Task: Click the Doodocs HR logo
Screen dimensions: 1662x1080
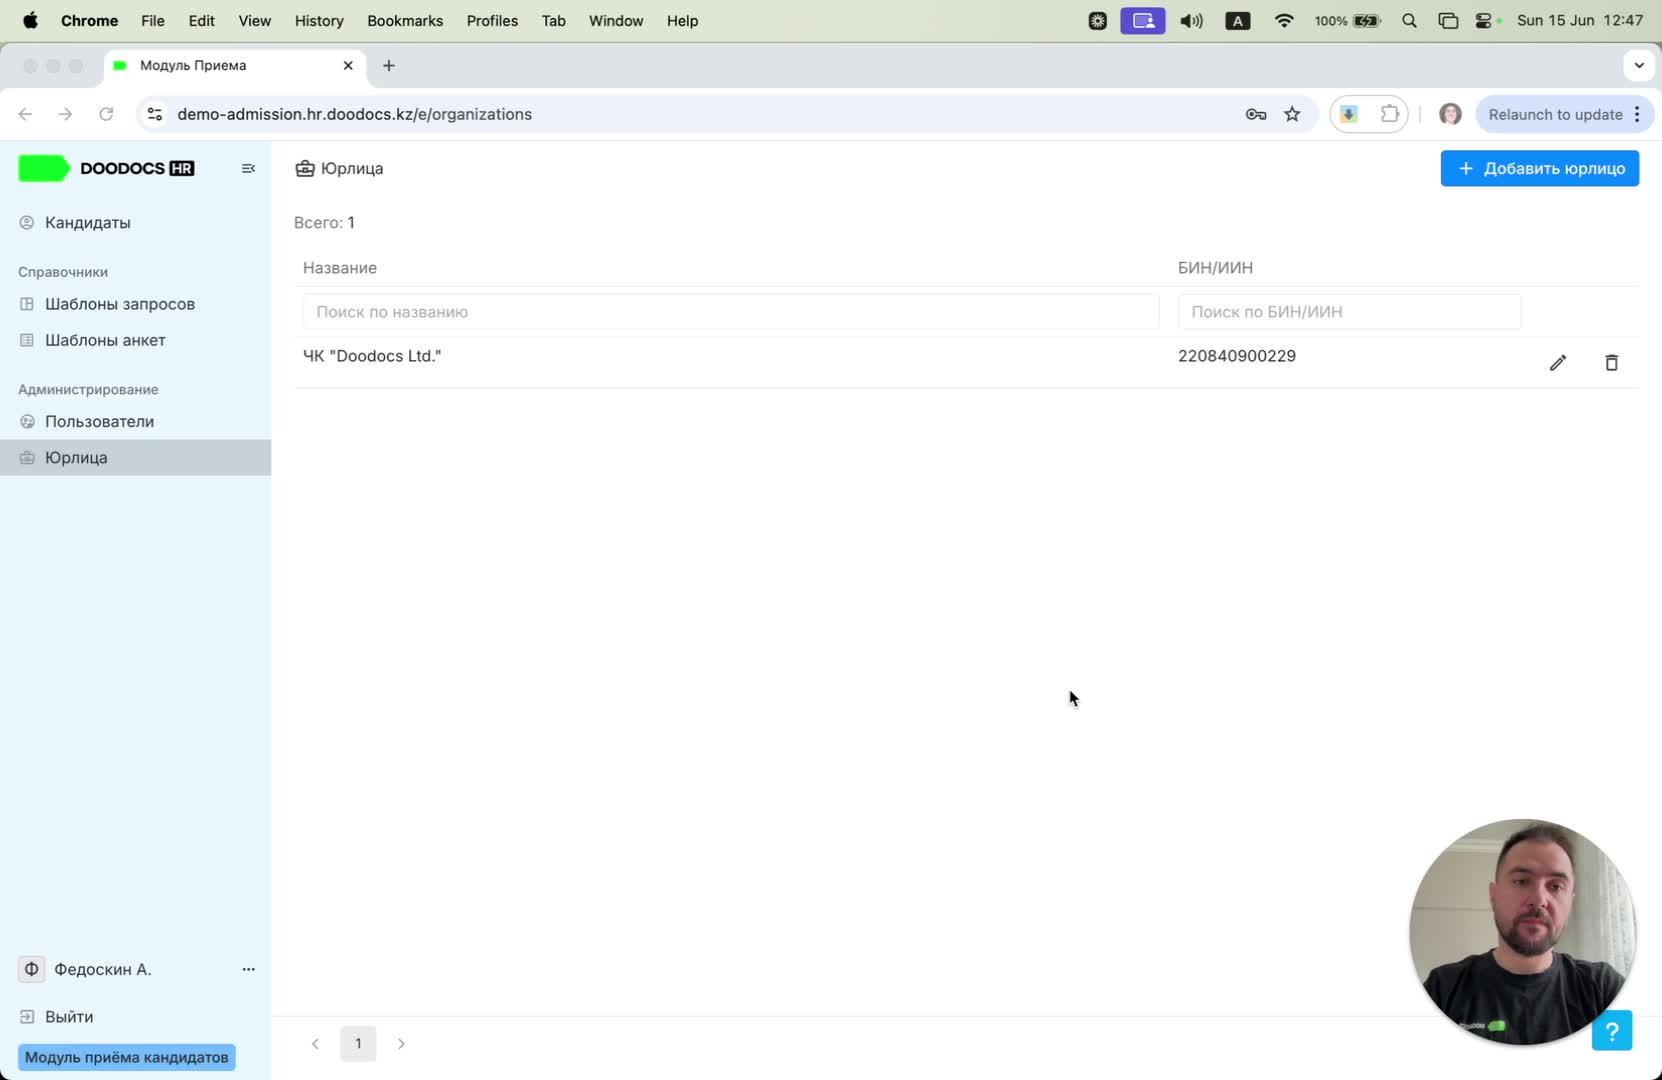Action: pos(107,168)
